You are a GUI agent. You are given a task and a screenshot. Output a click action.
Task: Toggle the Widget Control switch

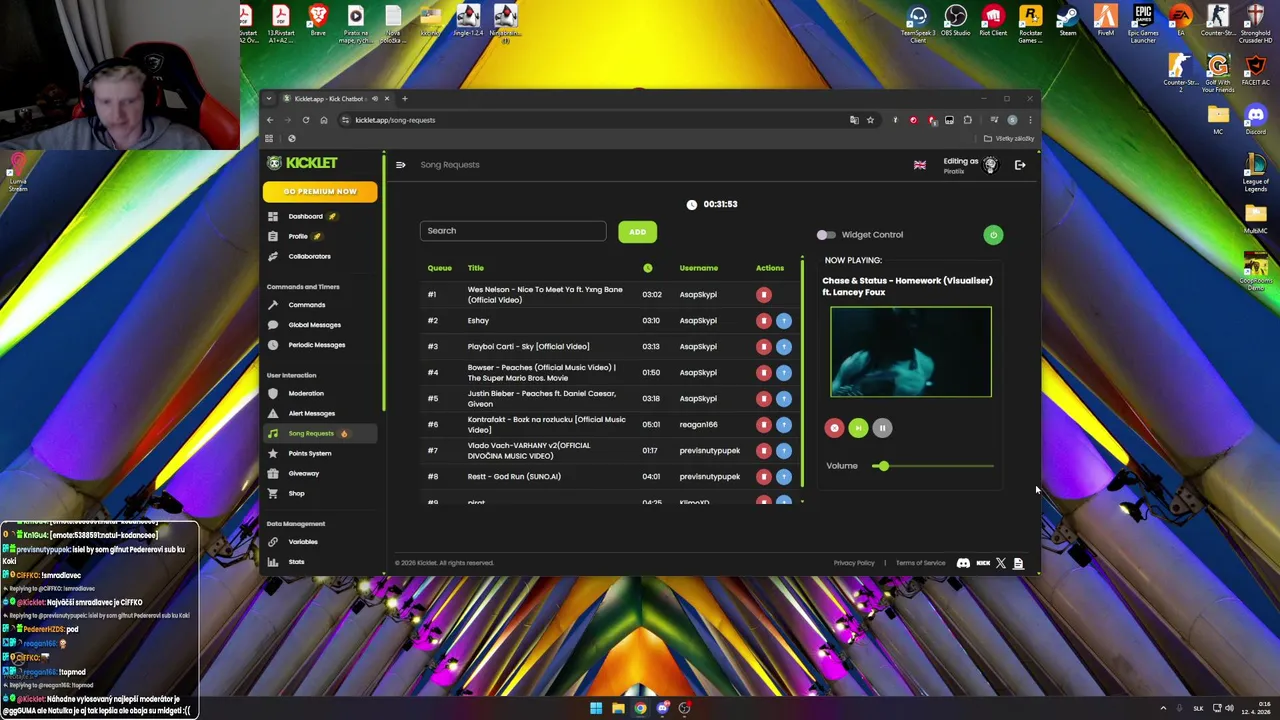pos(825,235)
